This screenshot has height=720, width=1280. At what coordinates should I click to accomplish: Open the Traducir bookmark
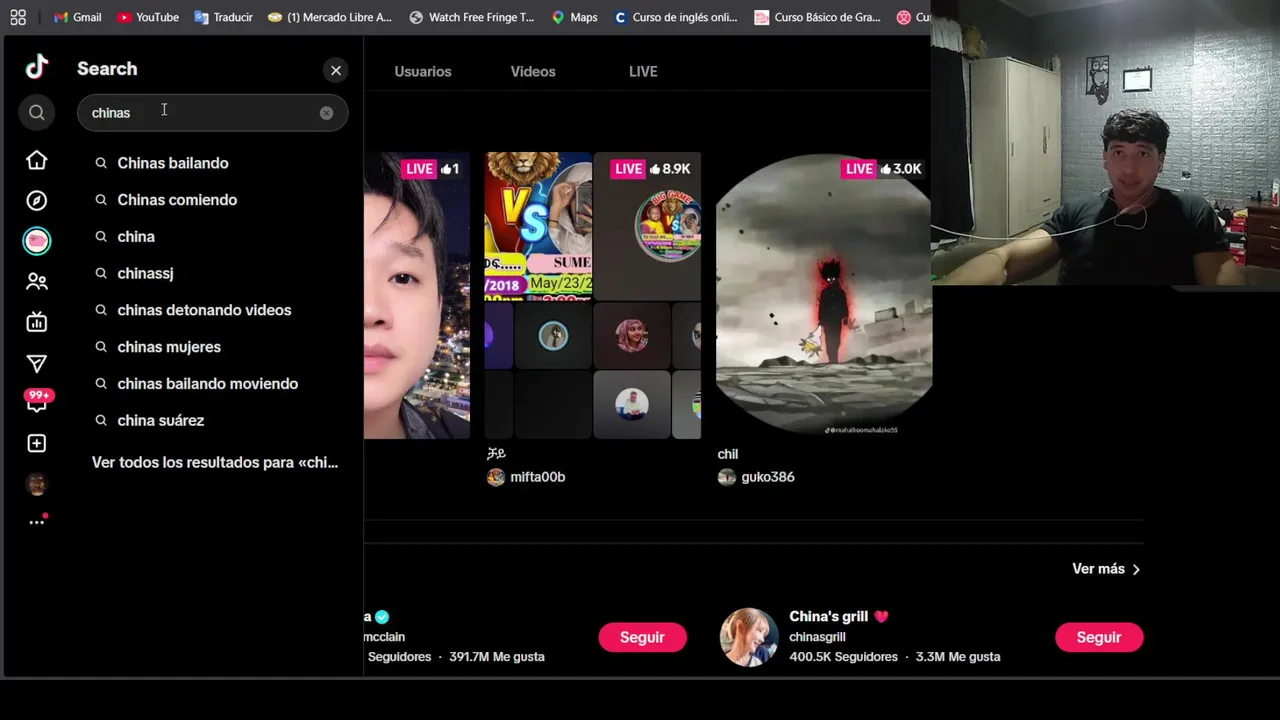[x=223, y=17]
